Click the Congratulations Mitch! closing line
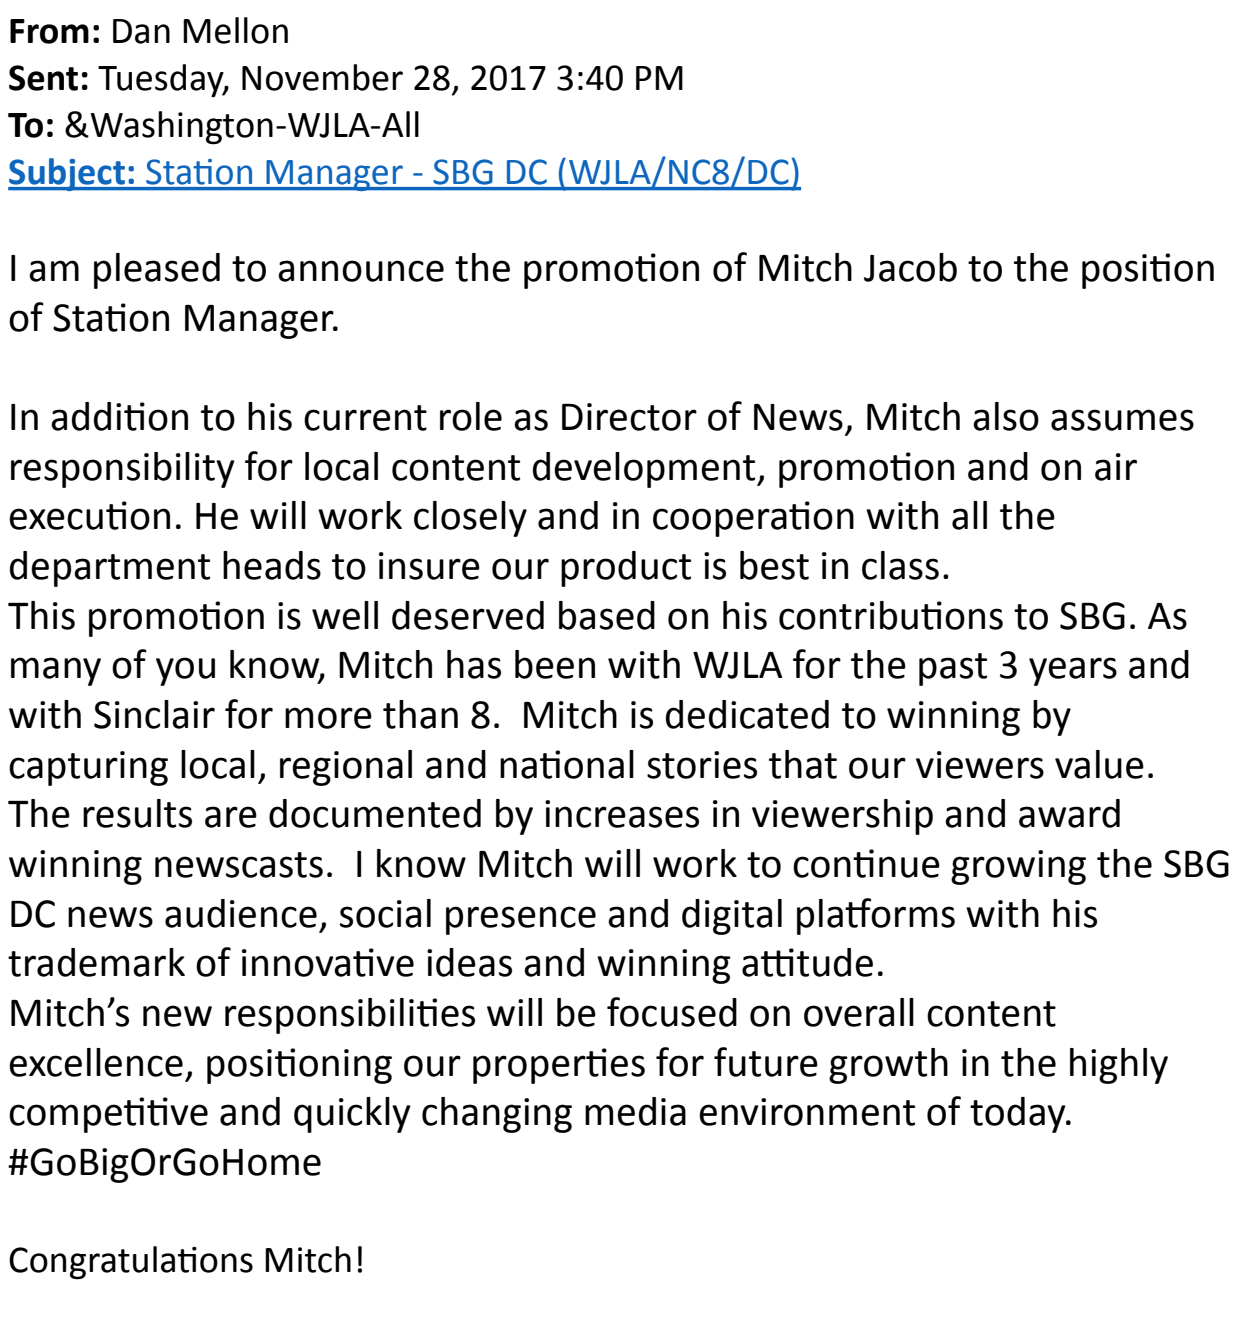1248x1334 pixels. pyautogui.click(x=186, y=1260)
